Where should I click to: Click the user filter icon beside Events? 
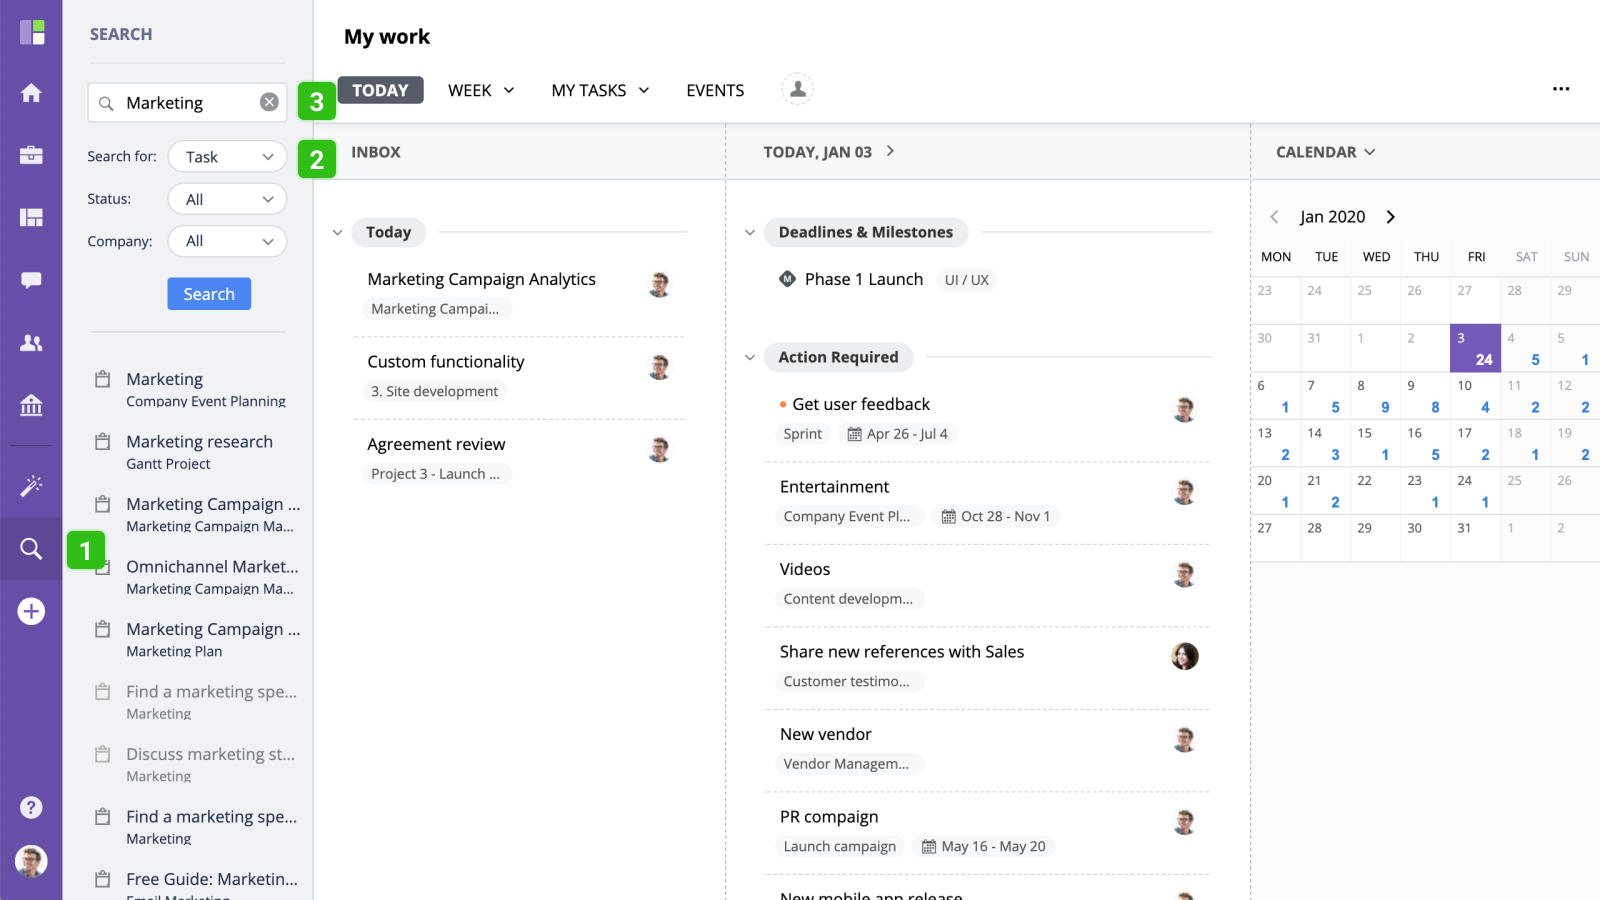pos(797,89)
